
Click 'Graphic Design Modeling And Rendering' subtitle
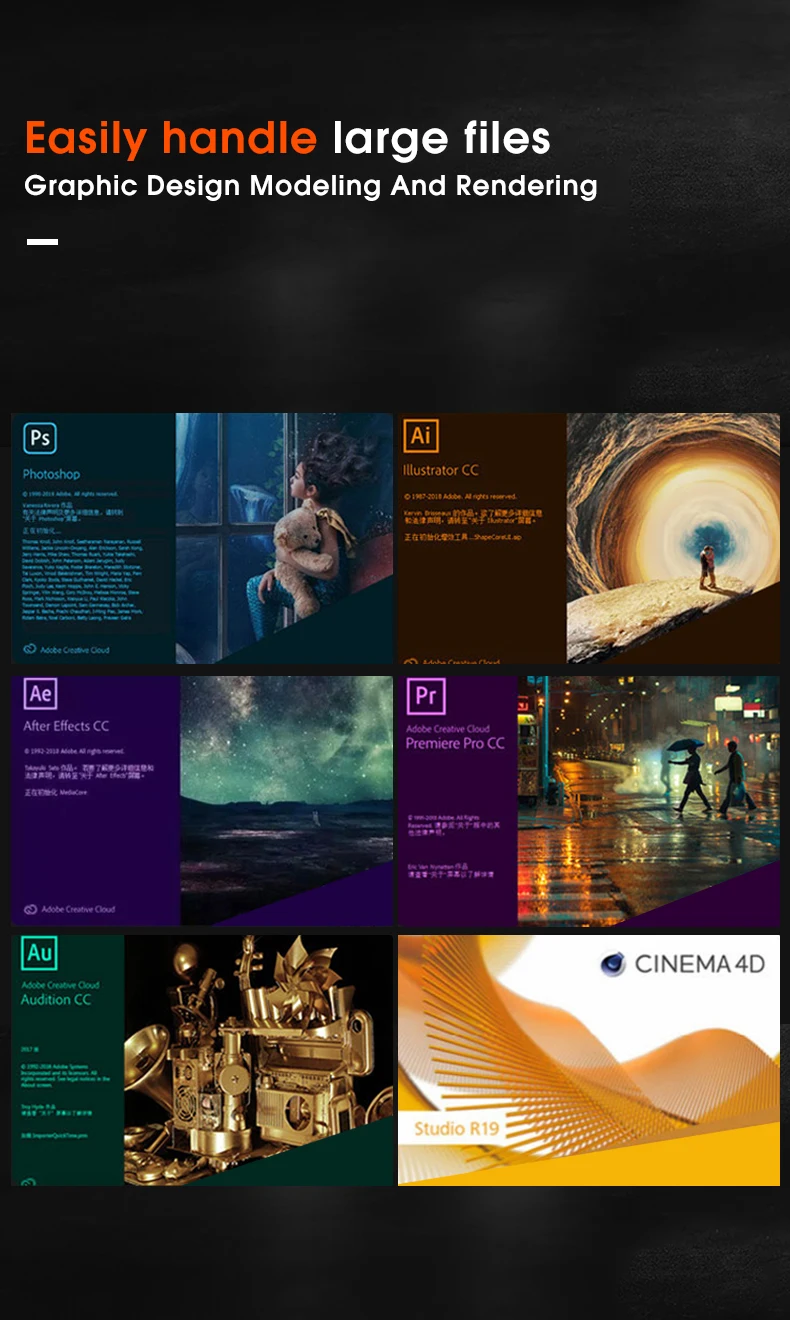311,186
